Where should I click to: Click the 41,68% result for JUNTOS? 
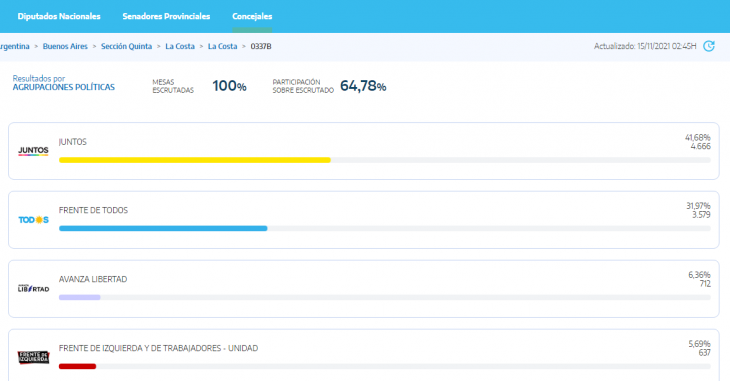[x=697, y=138]
